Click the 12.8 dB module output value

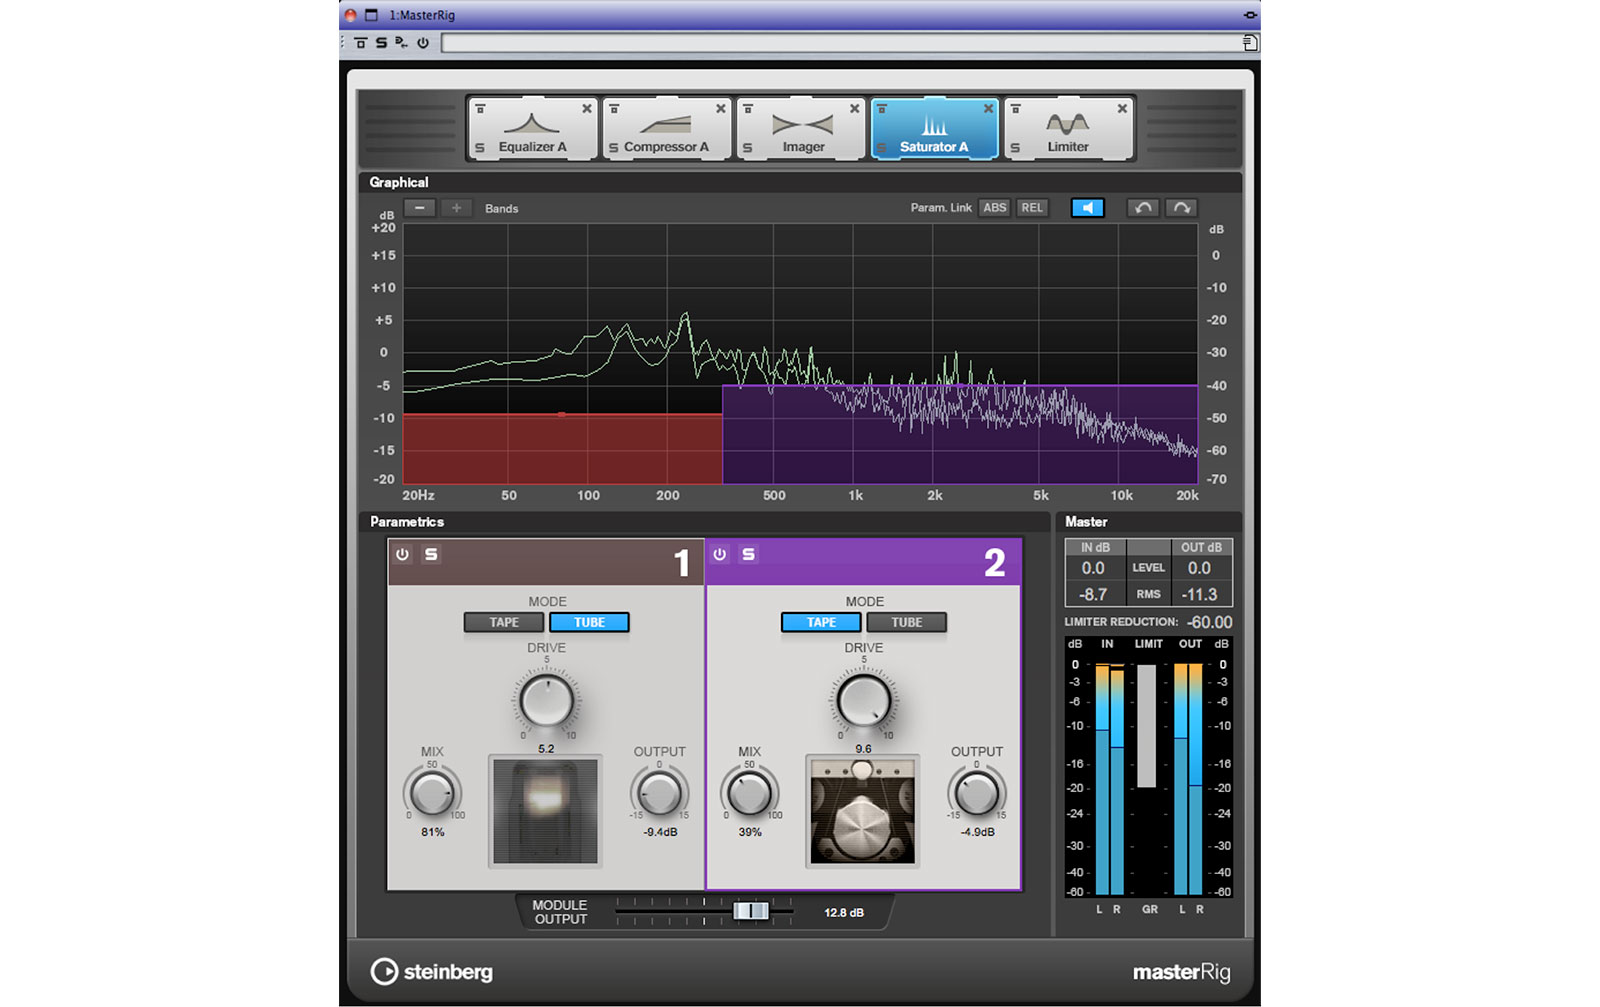844,913
